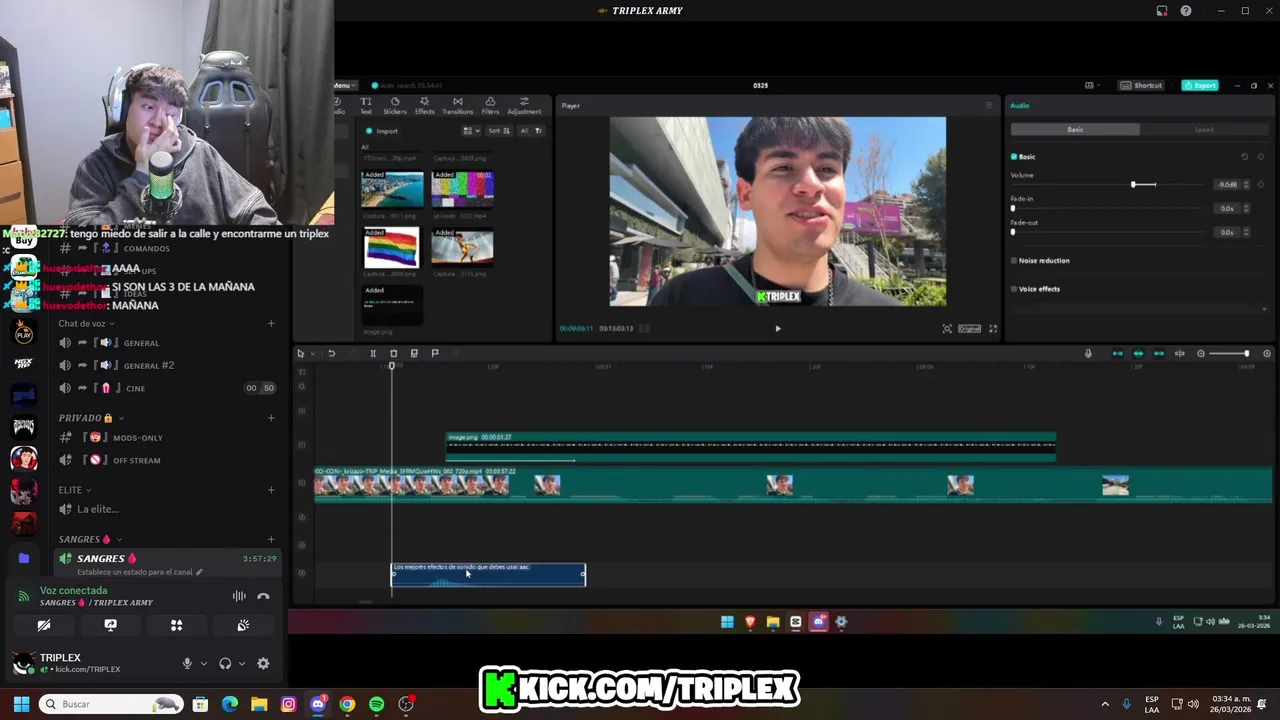Click the Split clip tool
Image resolution: width=1280 pixels, height=720 pixels.
point(373,353)
